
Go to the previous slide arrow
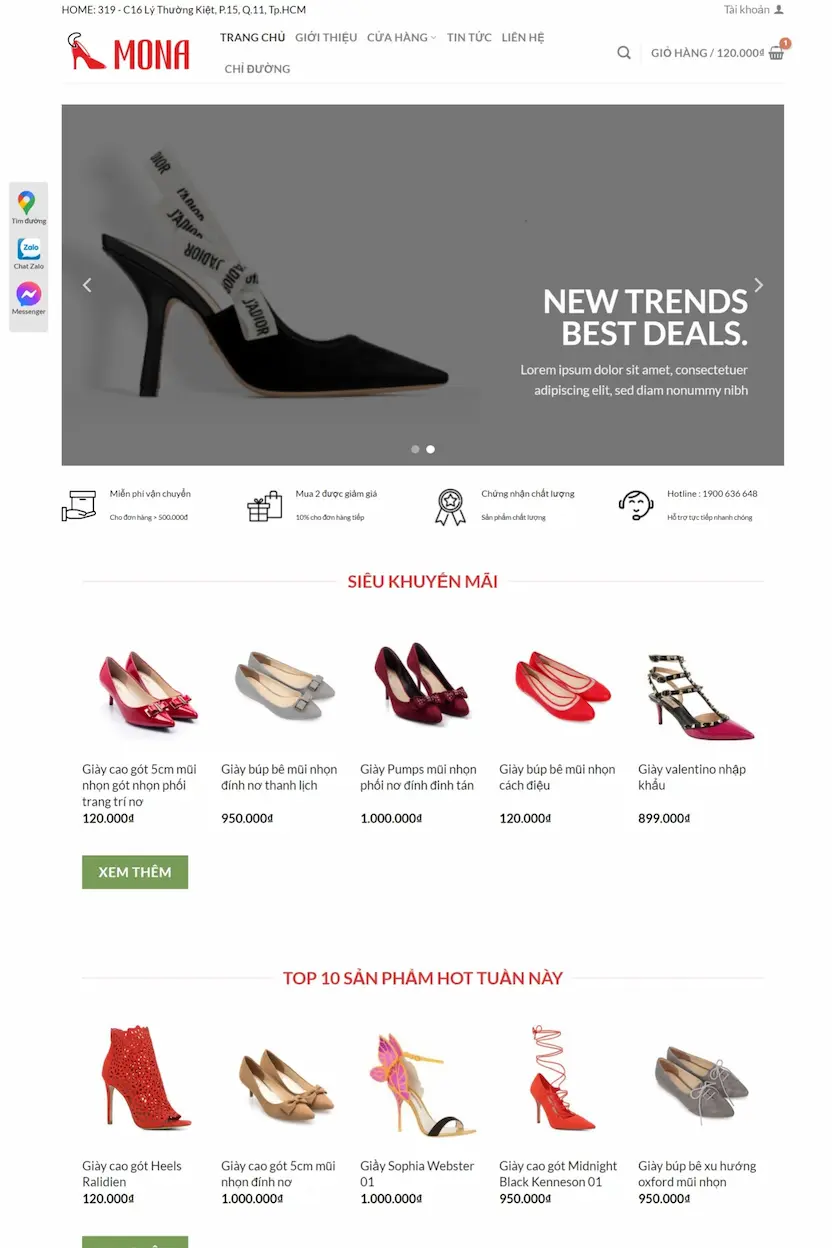(87, 285)
